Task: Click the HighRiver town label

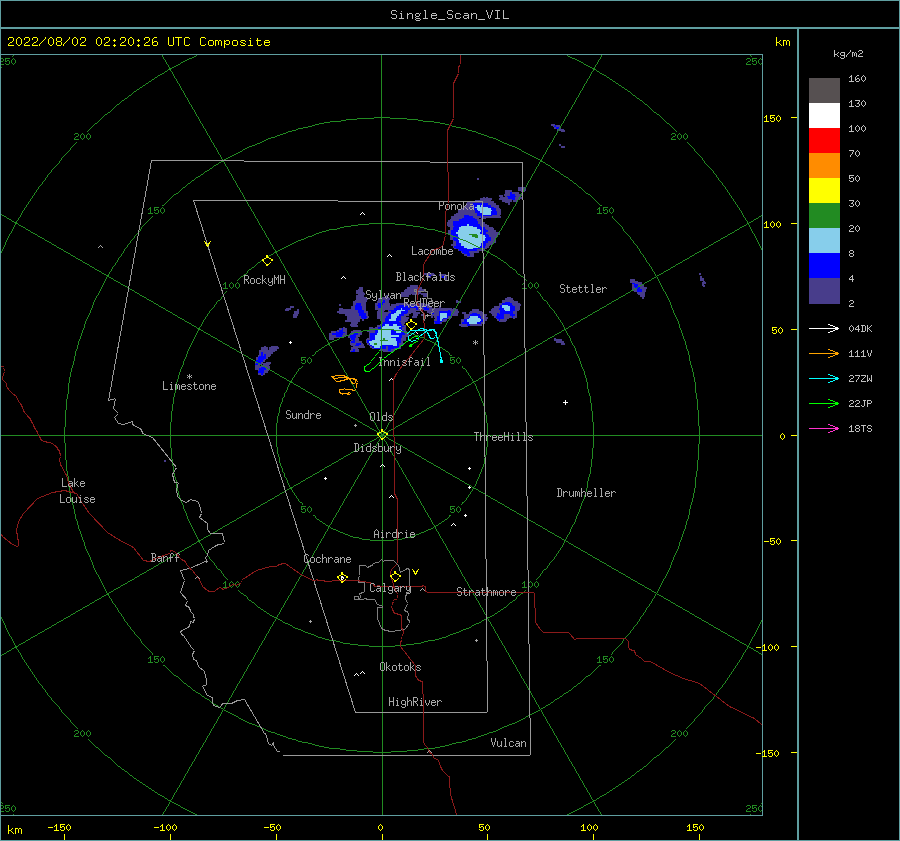Action: [x=415, y=703]
